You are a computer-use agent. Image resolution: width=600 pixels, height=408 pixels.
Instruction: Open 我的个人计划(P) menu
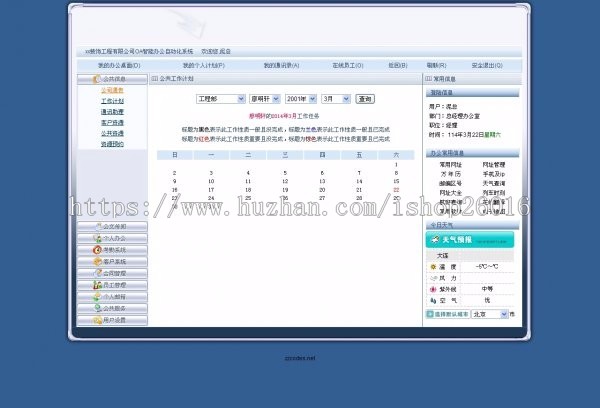coord(204,65)
